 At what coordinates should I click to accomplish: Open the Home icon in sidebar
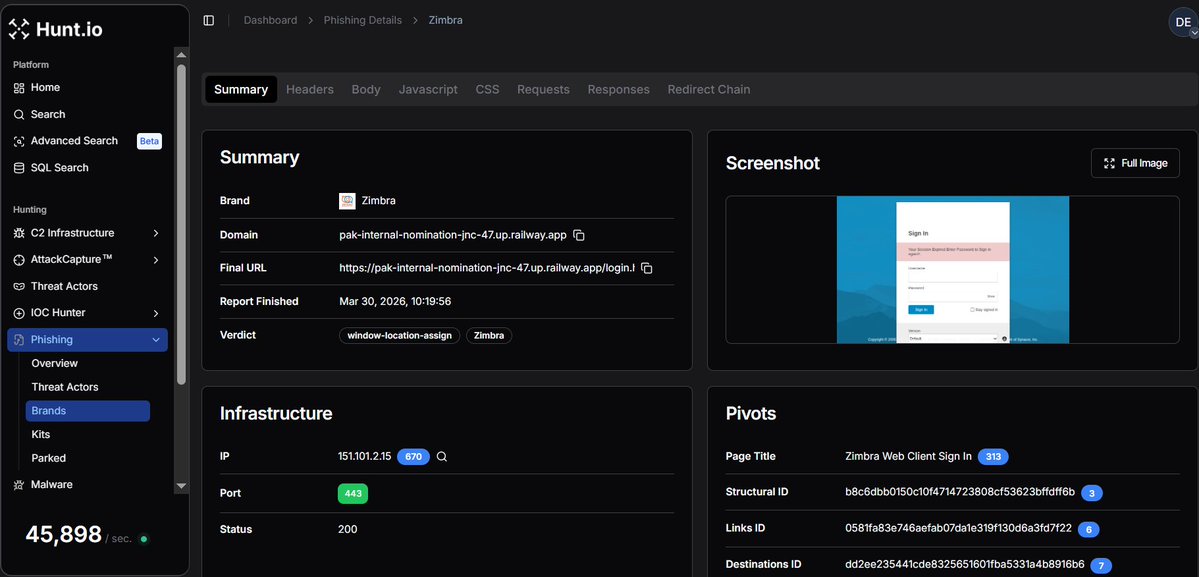click(x=19, y=88)
